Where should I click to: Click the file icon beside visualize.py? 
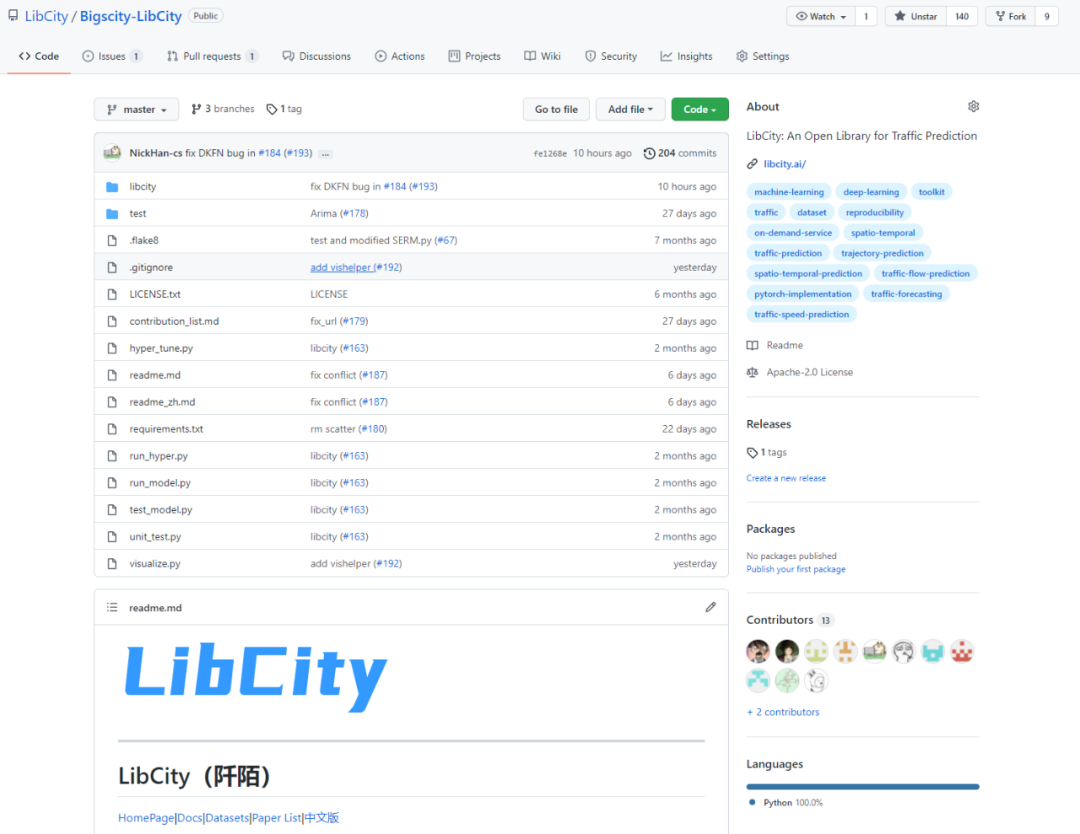pyautogui.click(x=112, y=563)
